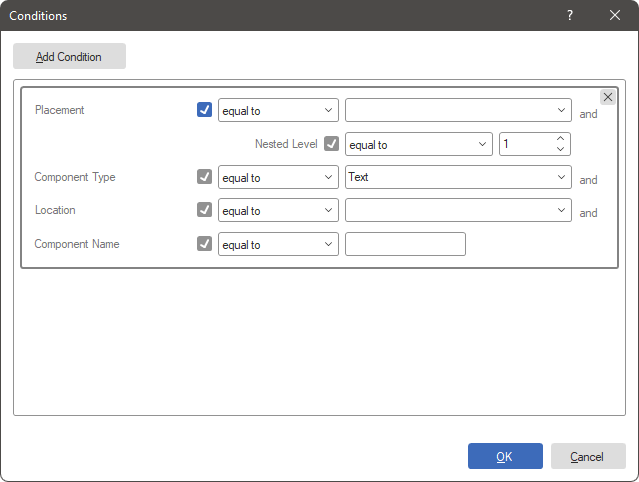Toggle the Nested Level checkbox
Viewport: 639px width, 482px height.
pos(332,144)
